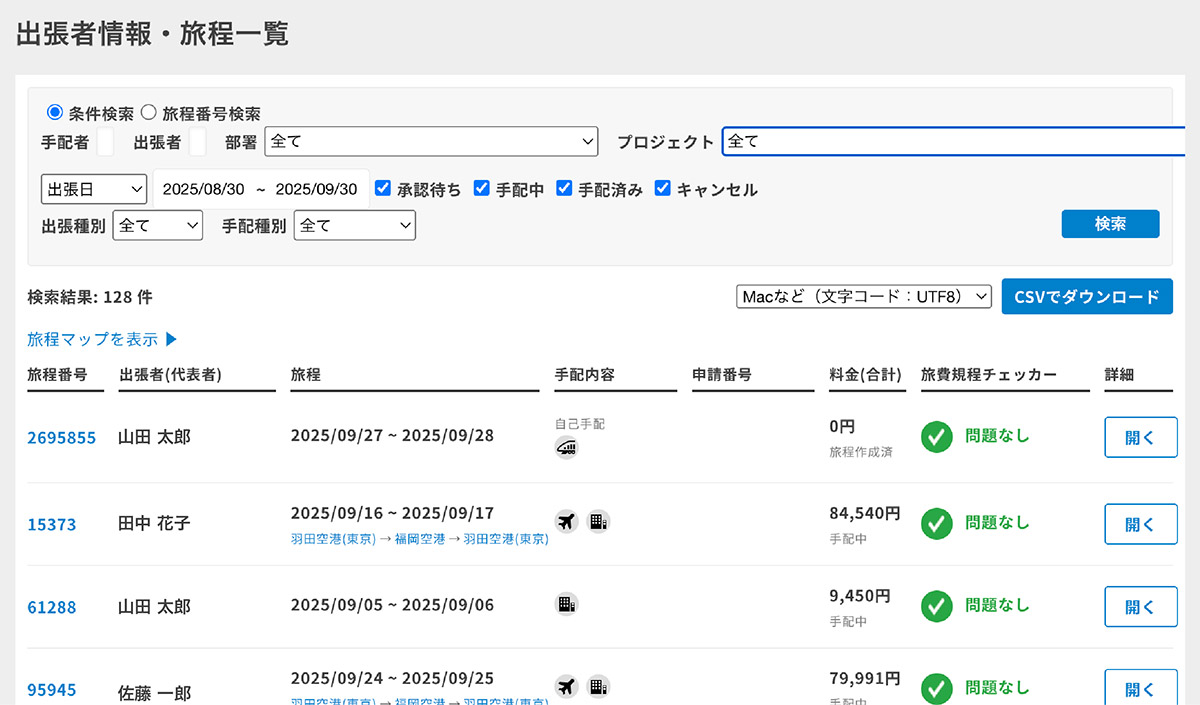Image resolution: width=1200 pixels, height=705 pixels.
Task: Click the flight icon in Sato Ichiro's row
Action: [568, 687]
